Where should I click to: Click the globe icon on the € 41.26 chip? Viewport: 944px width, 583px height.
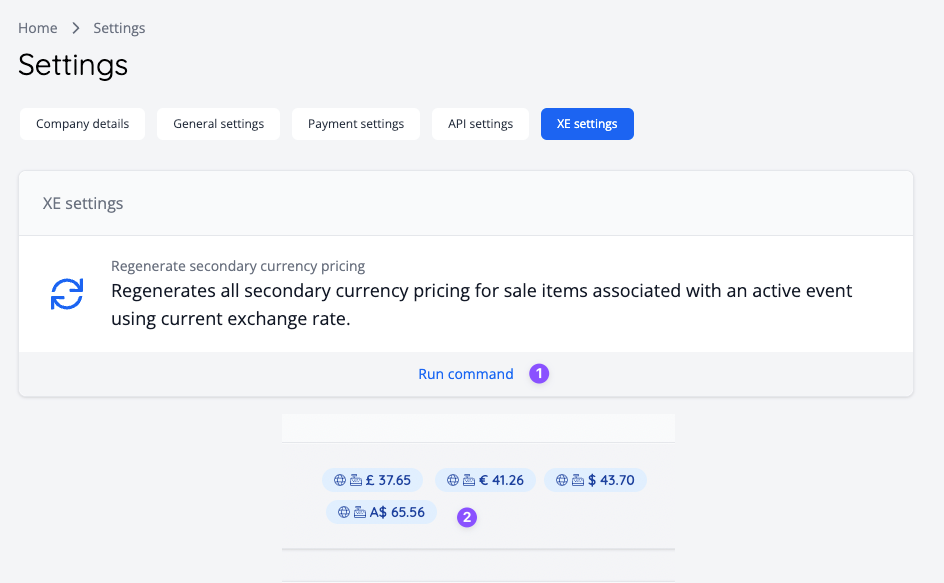[453, 480]
